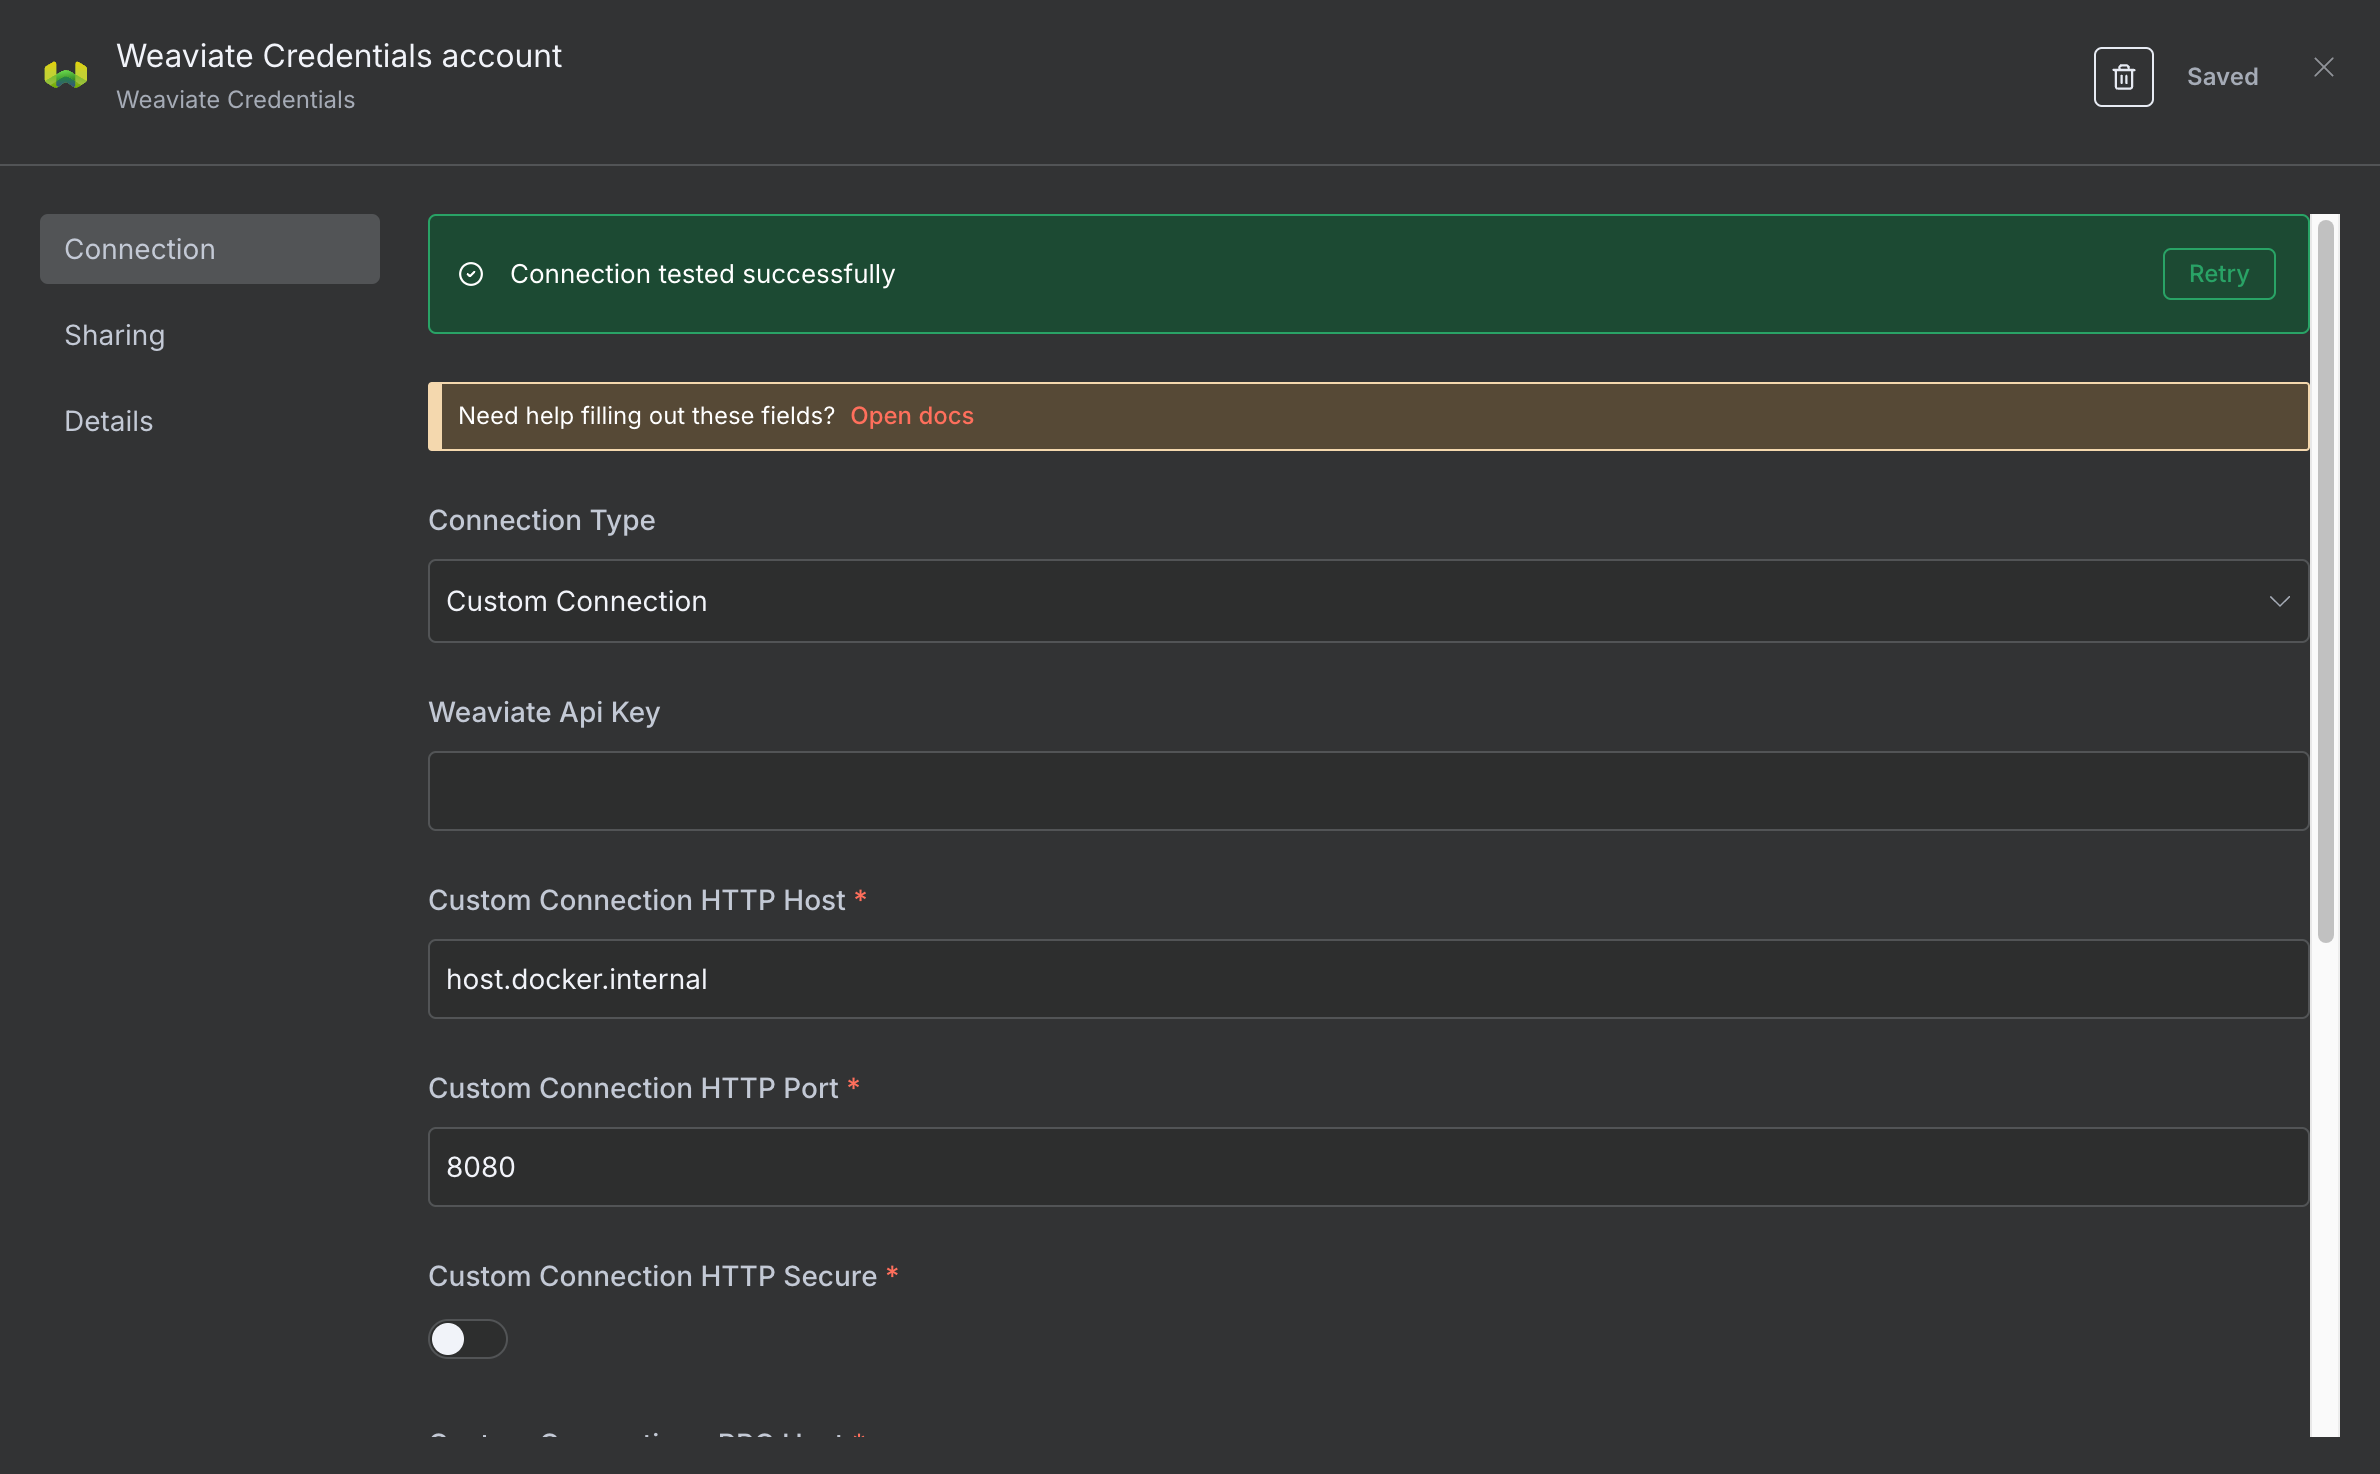The width and height of the screenshot is (2380, 1474).
Task: Select the Connection tab
Action: (140, 248)
